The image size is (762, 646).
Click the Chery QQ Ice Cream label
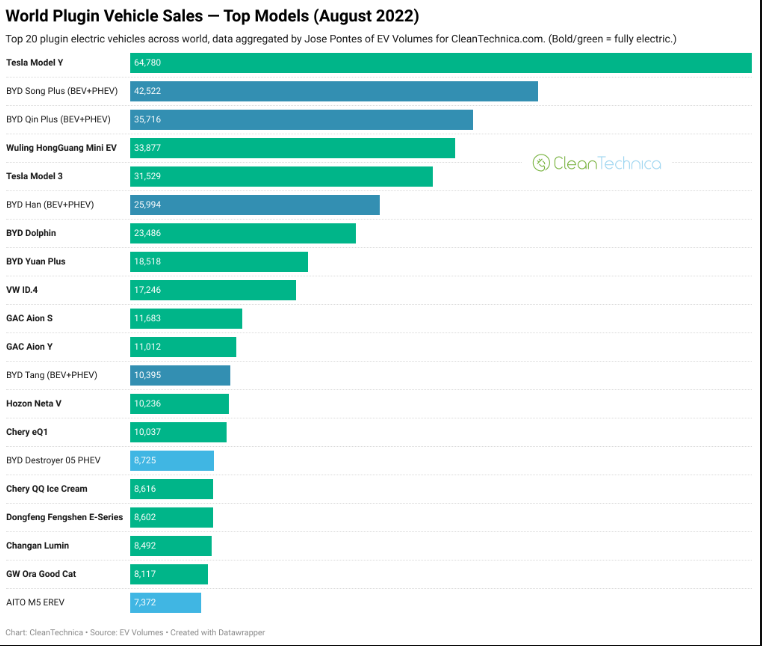click(x=47, y=489)
